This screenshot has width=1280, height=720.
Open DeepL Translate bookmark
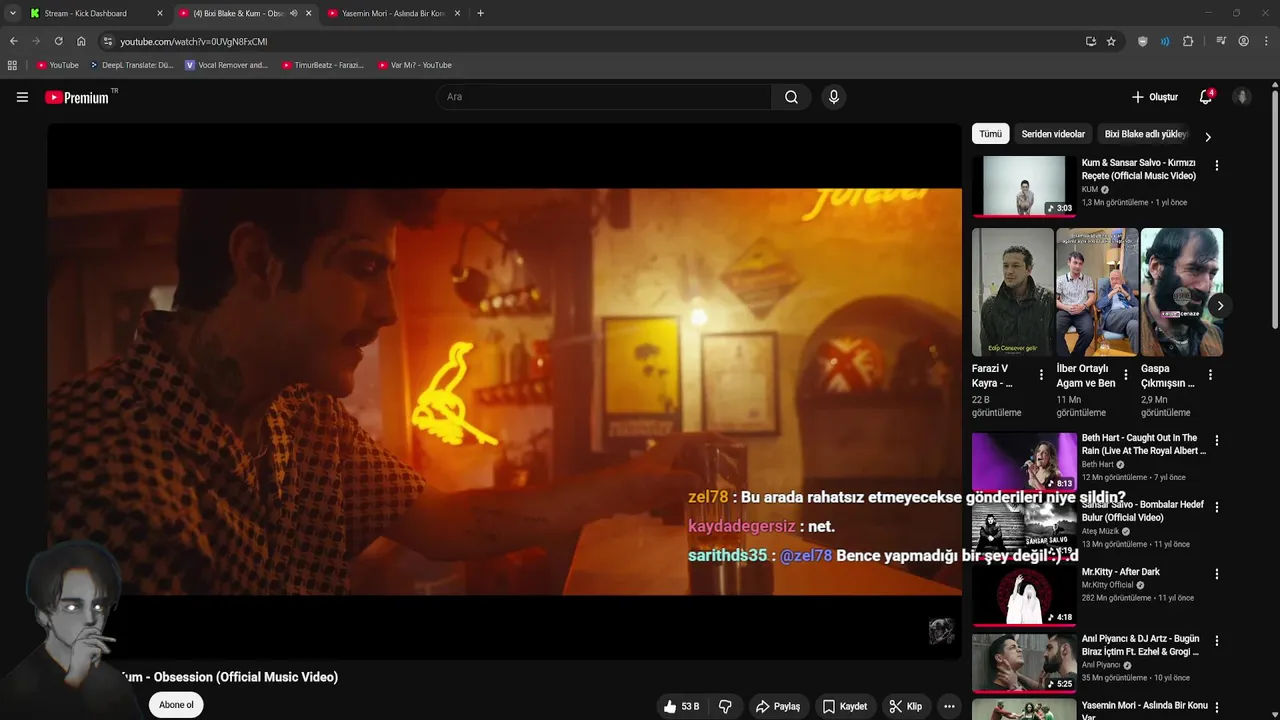[131, 65]
